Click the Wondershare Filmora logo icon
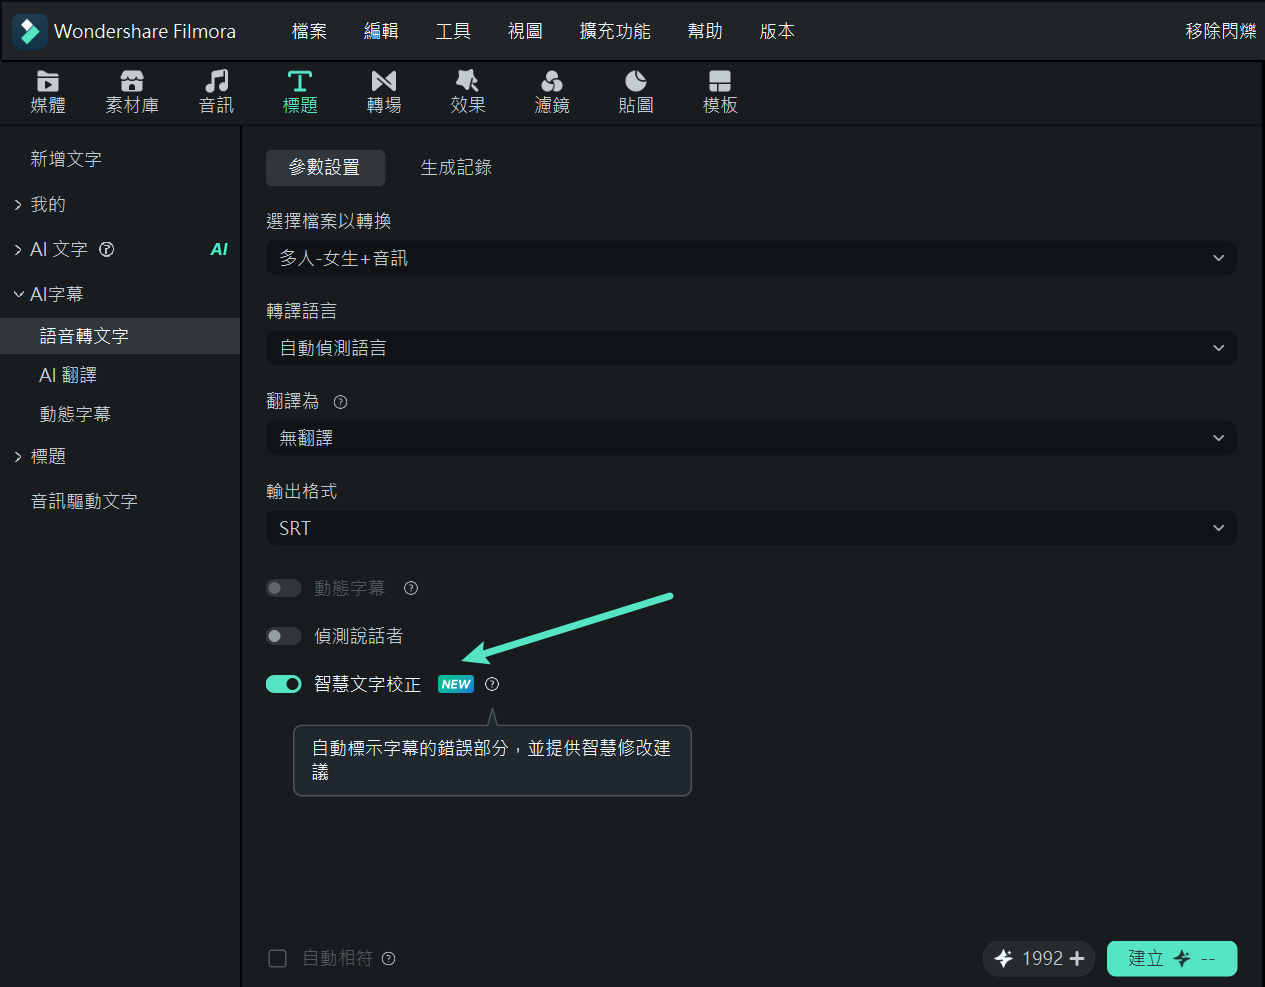Image resolution: width=1265 pixels, height=987 pixels. (30, 31)
